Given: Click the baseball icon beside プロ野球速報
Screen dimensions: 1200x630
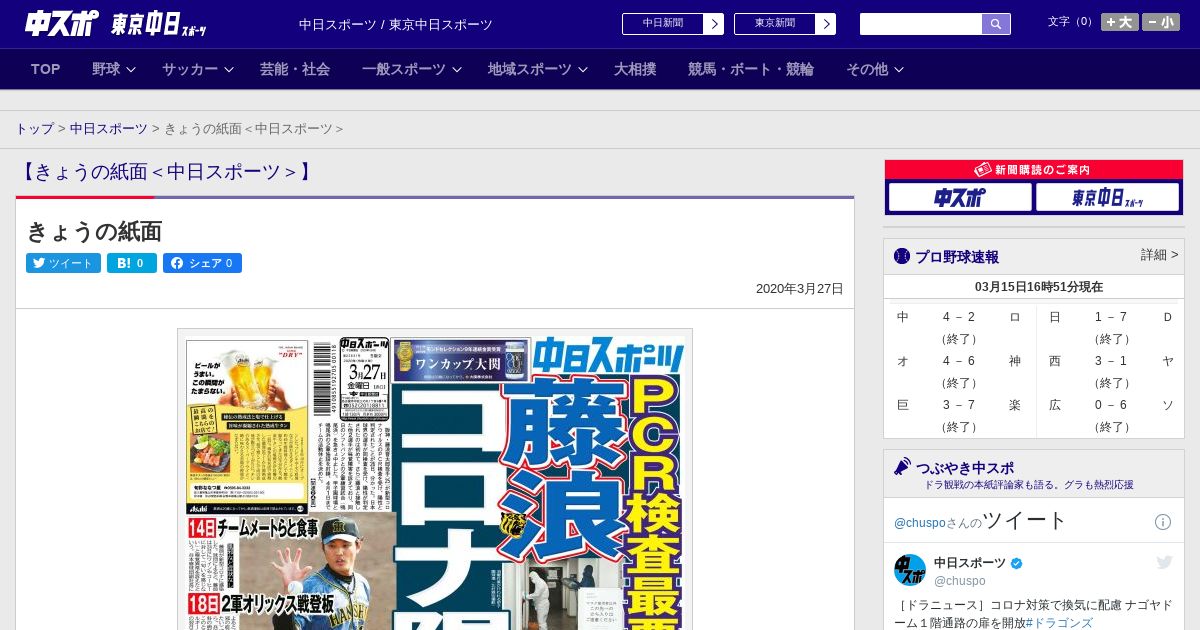Looking at the screenshot, I should (x=902, y=257).
